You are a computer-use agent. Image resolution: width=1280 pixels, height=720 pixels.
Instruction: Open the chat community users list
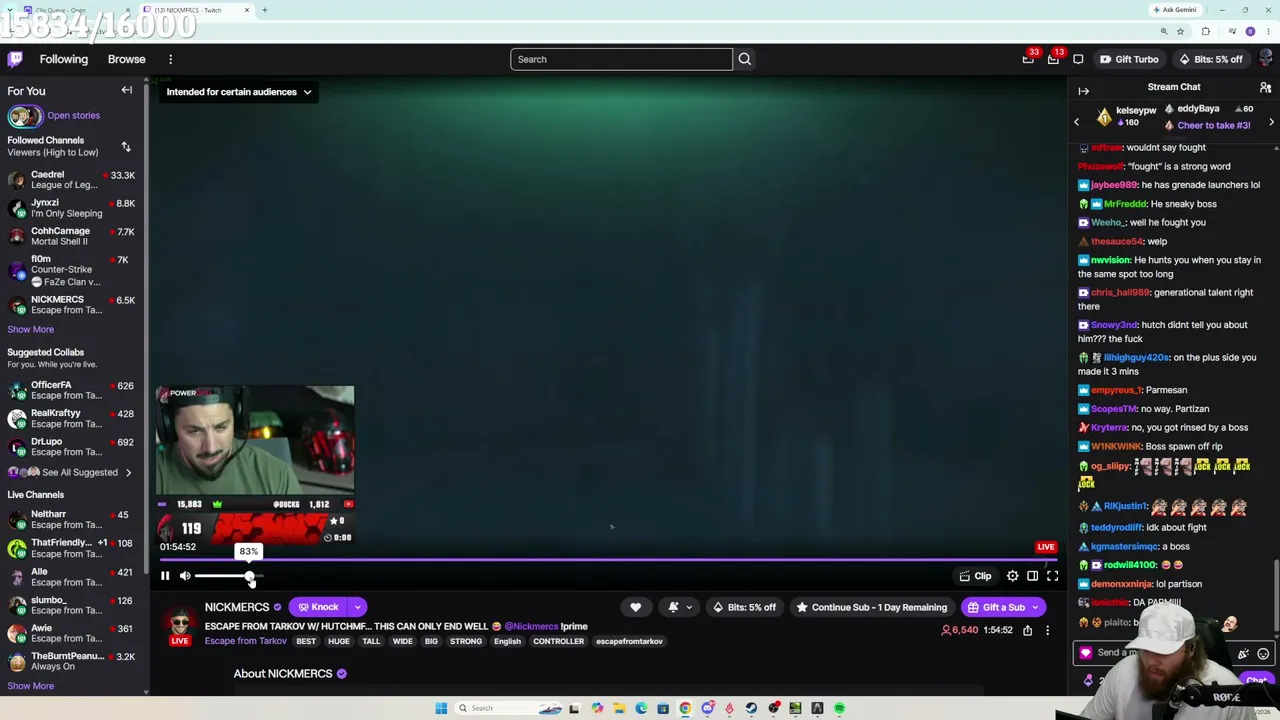click(1265, 88)
